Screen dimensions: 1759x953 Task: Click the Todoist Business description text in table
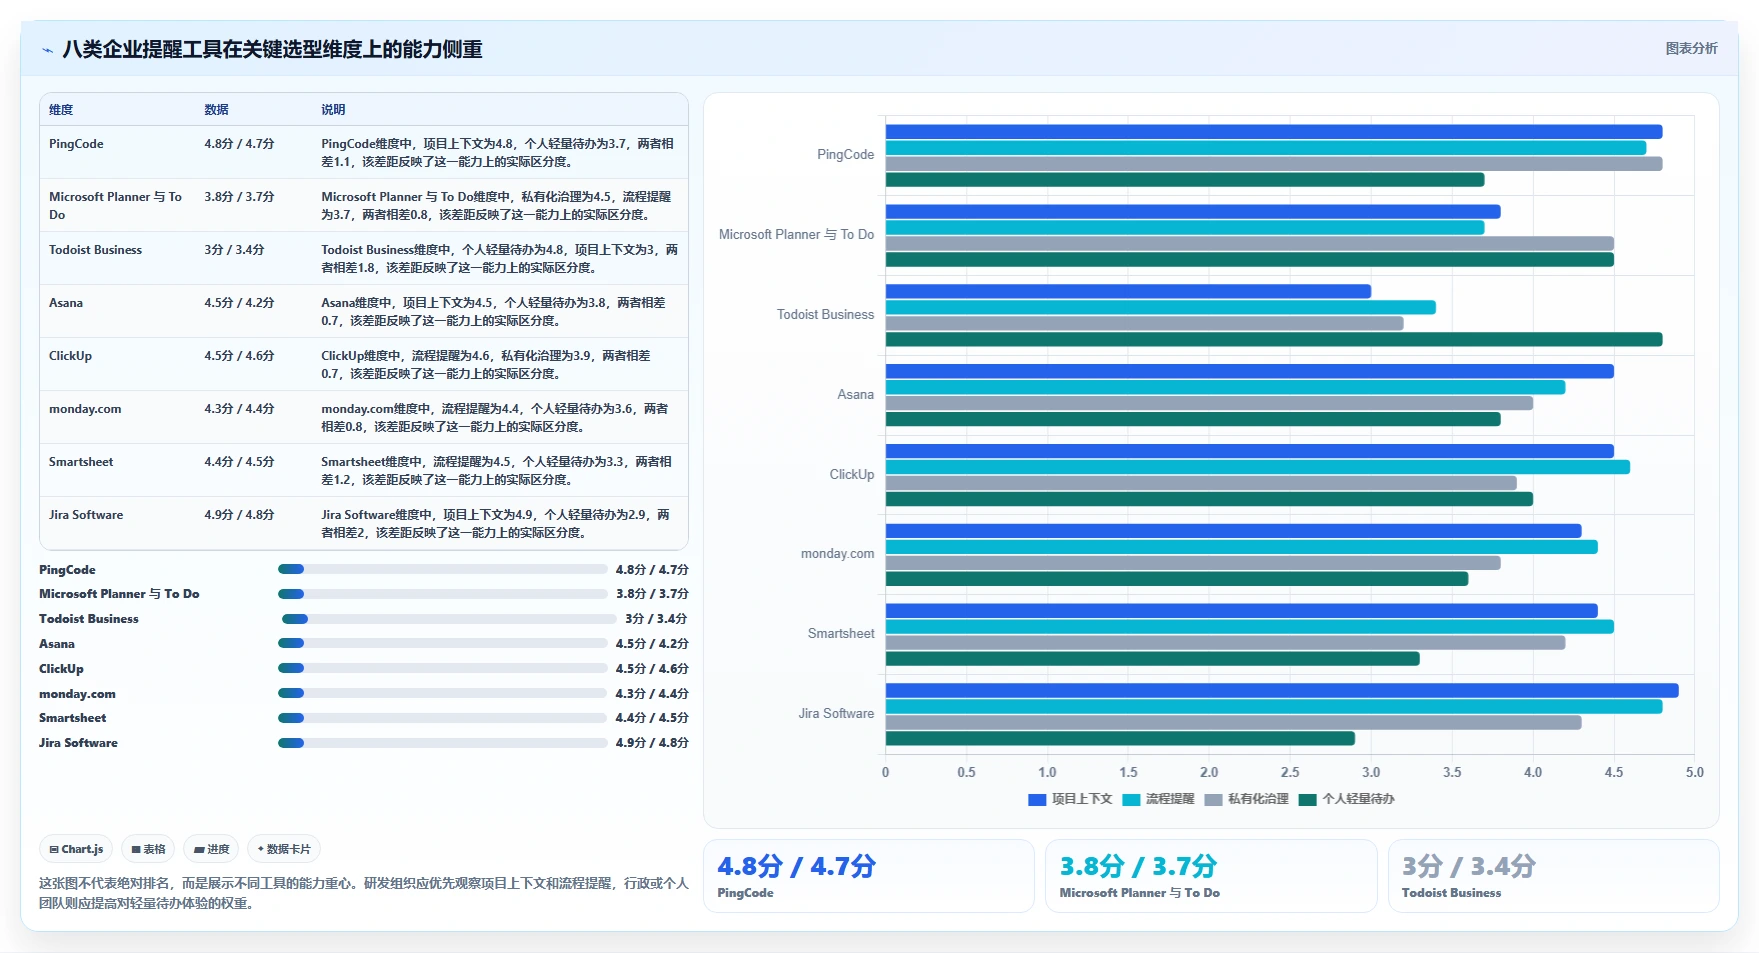coord(499,259)
